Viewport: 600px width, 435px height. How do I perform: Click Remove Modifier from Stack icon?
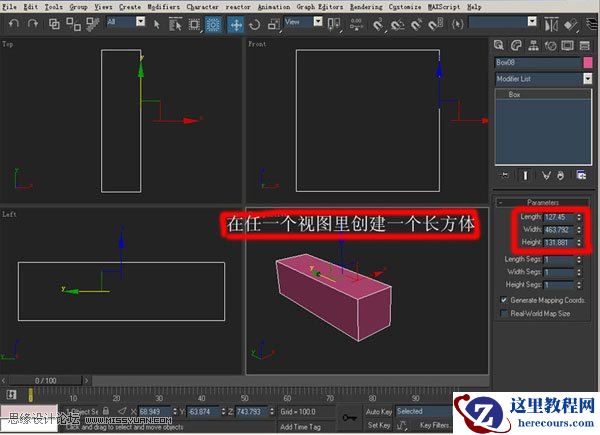pos(560,175)
